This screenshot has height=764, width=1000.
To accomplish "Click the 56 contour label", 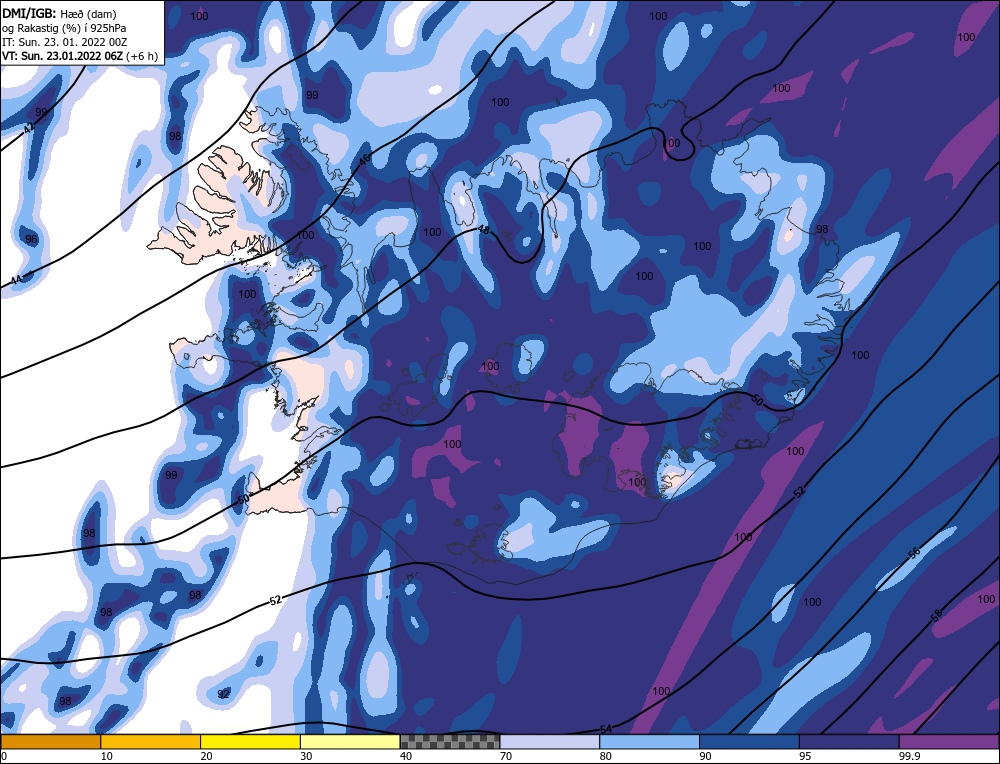I will [x=914, y=554].
